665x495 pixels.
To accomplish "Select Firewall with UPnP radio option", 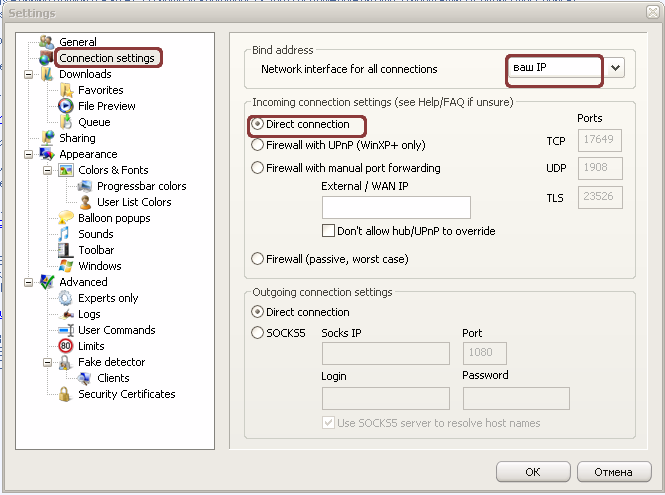I will [258, 145].
